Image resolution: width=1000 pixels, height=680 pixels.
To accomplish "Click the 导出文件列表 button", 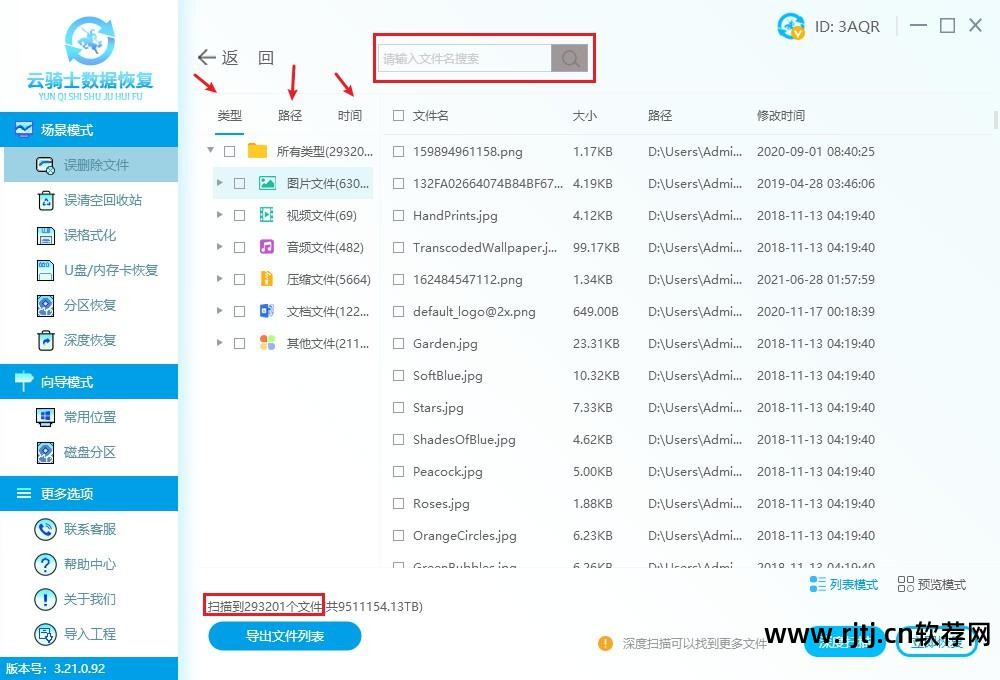I will 284,636.
